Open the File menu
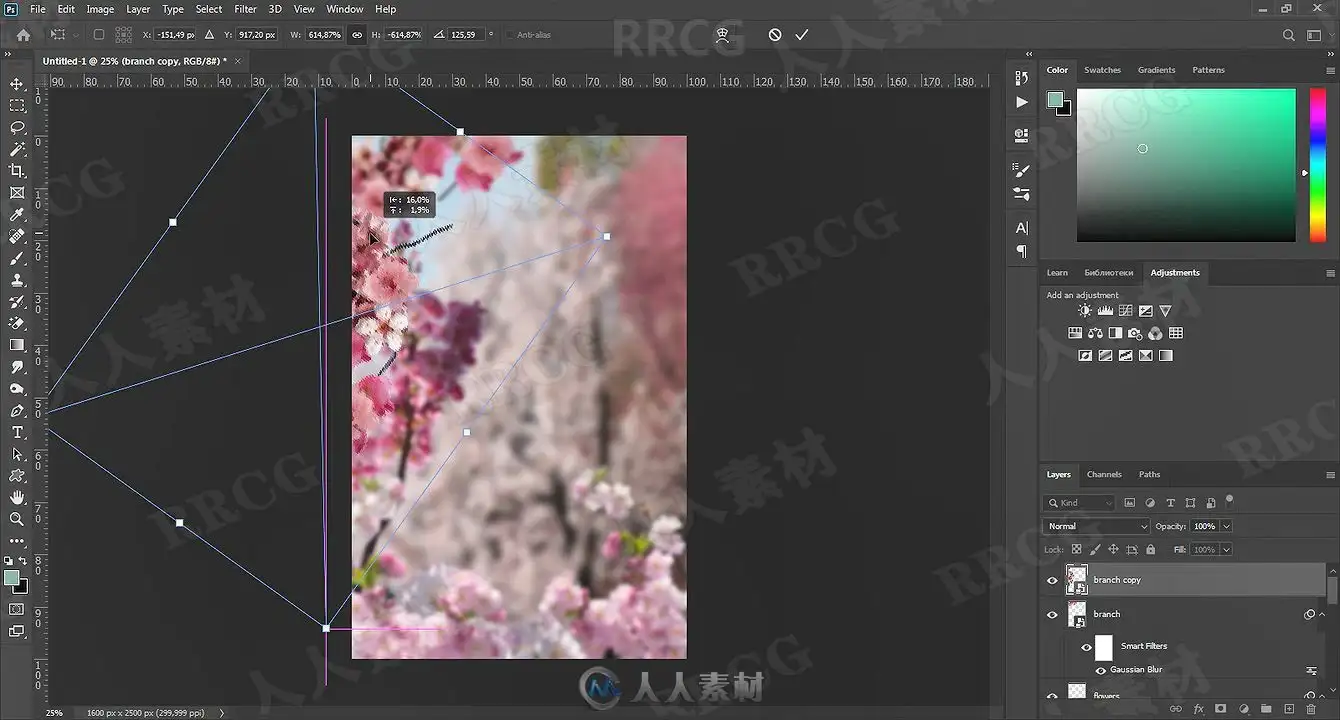The image size is (1340, 720). (38, 9)
